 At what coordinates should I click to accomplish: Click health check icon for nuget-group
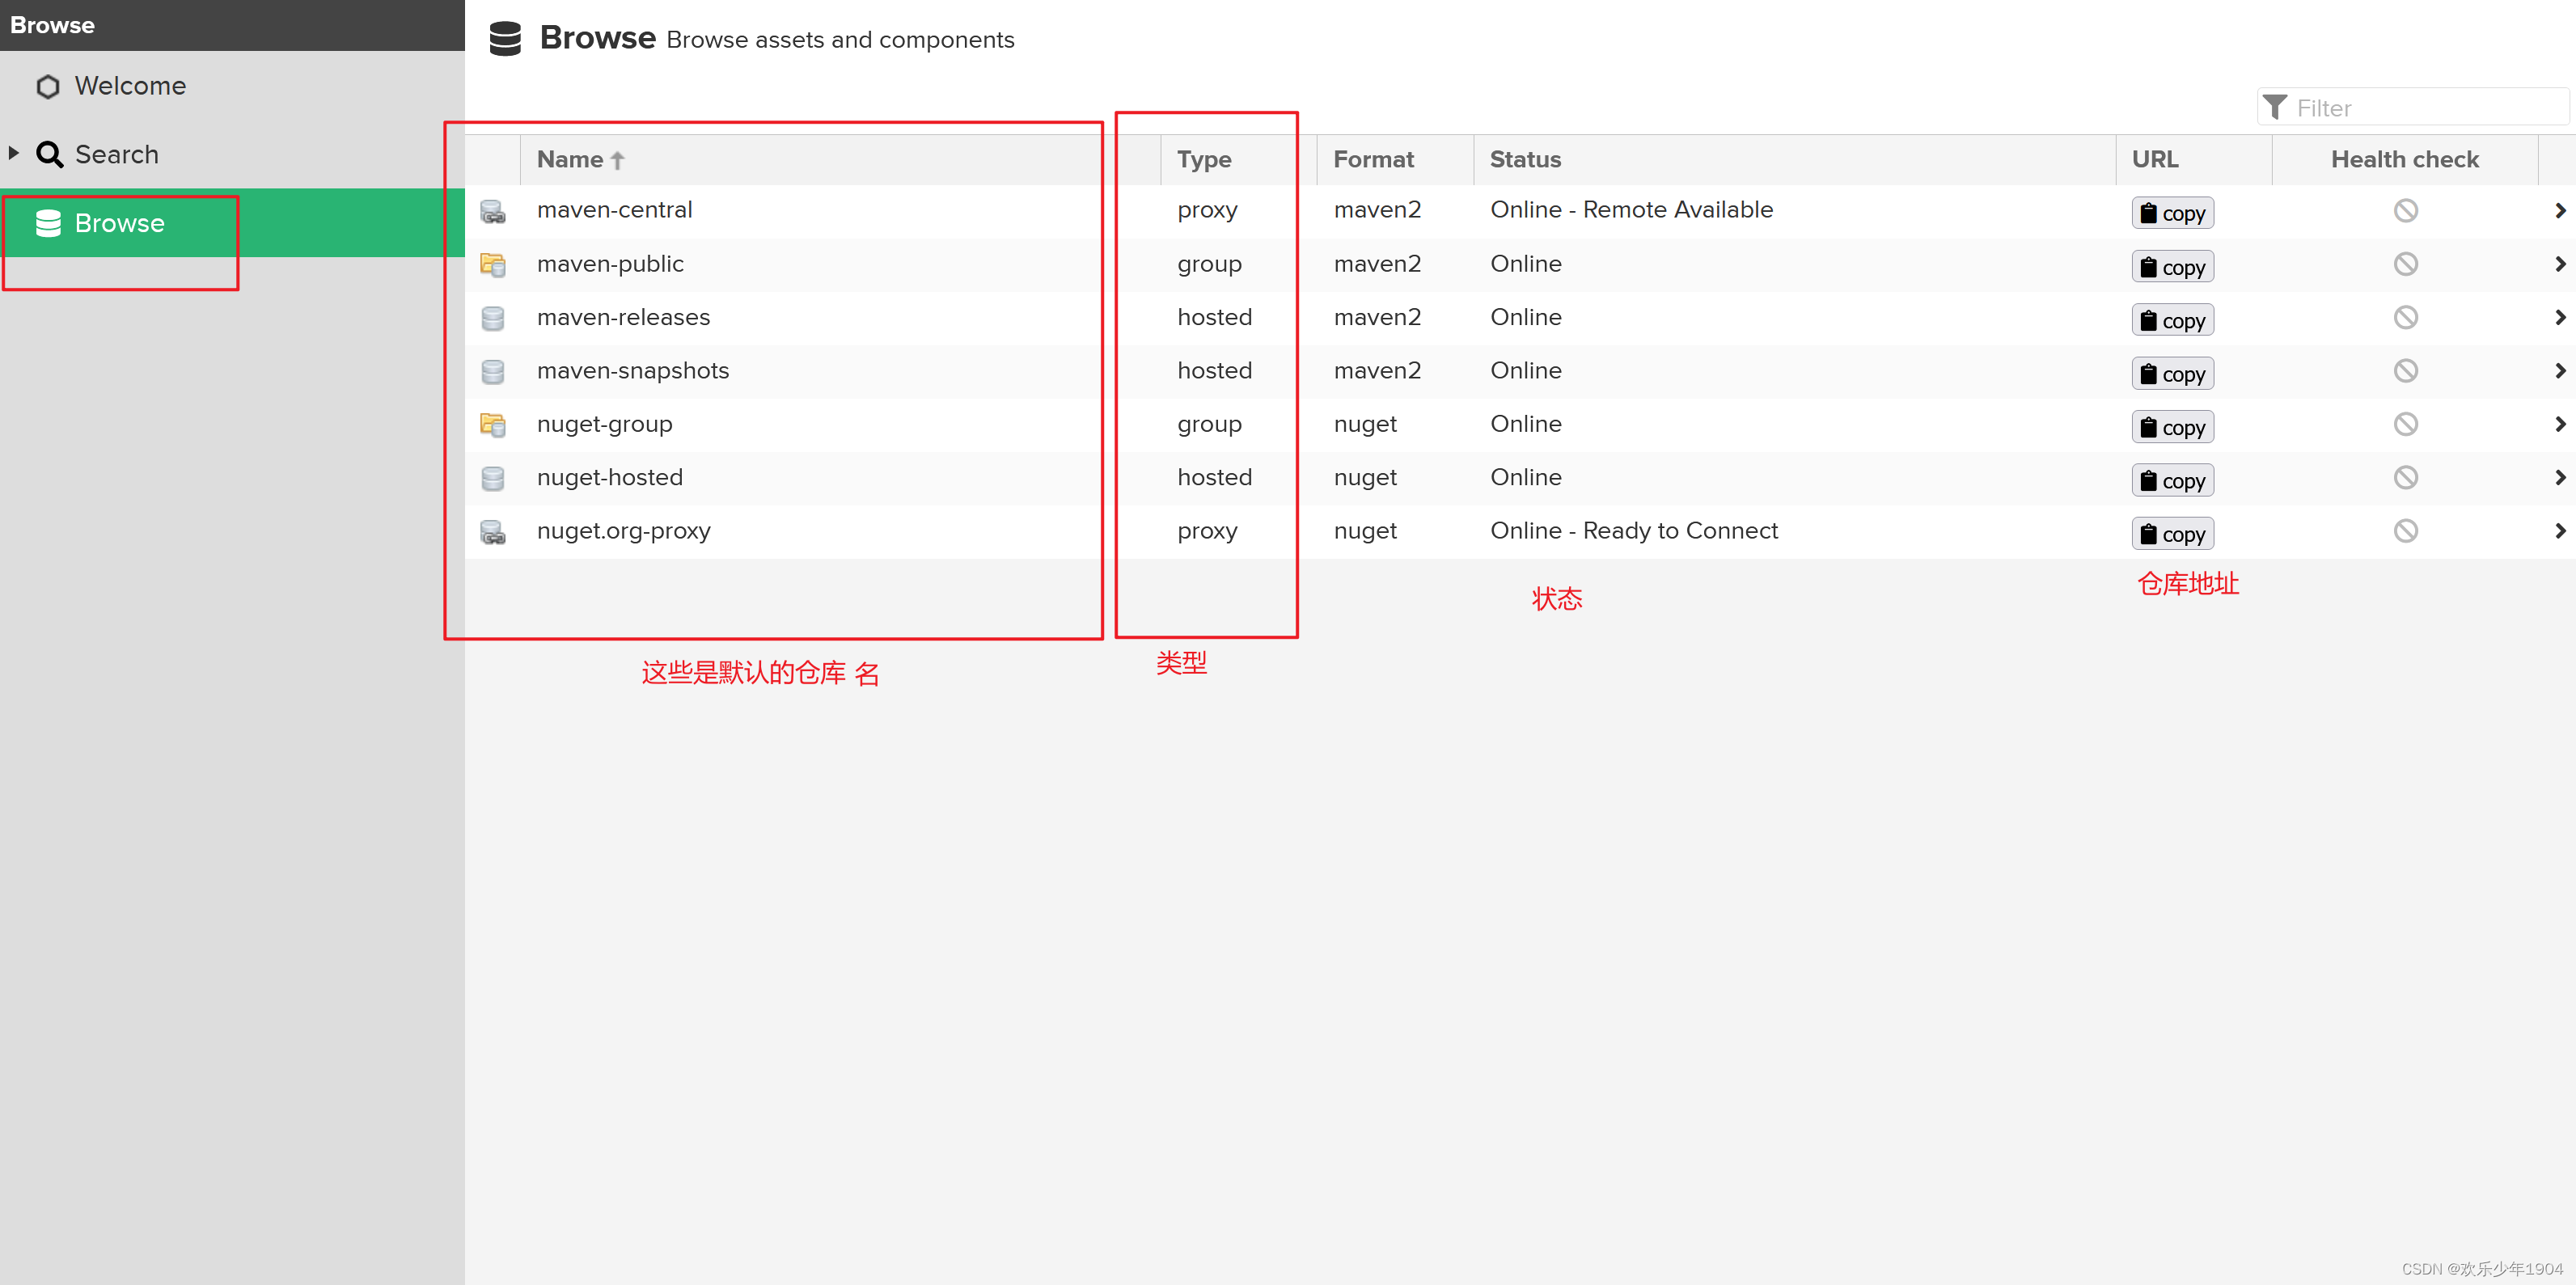click(x=2405, y=425)
